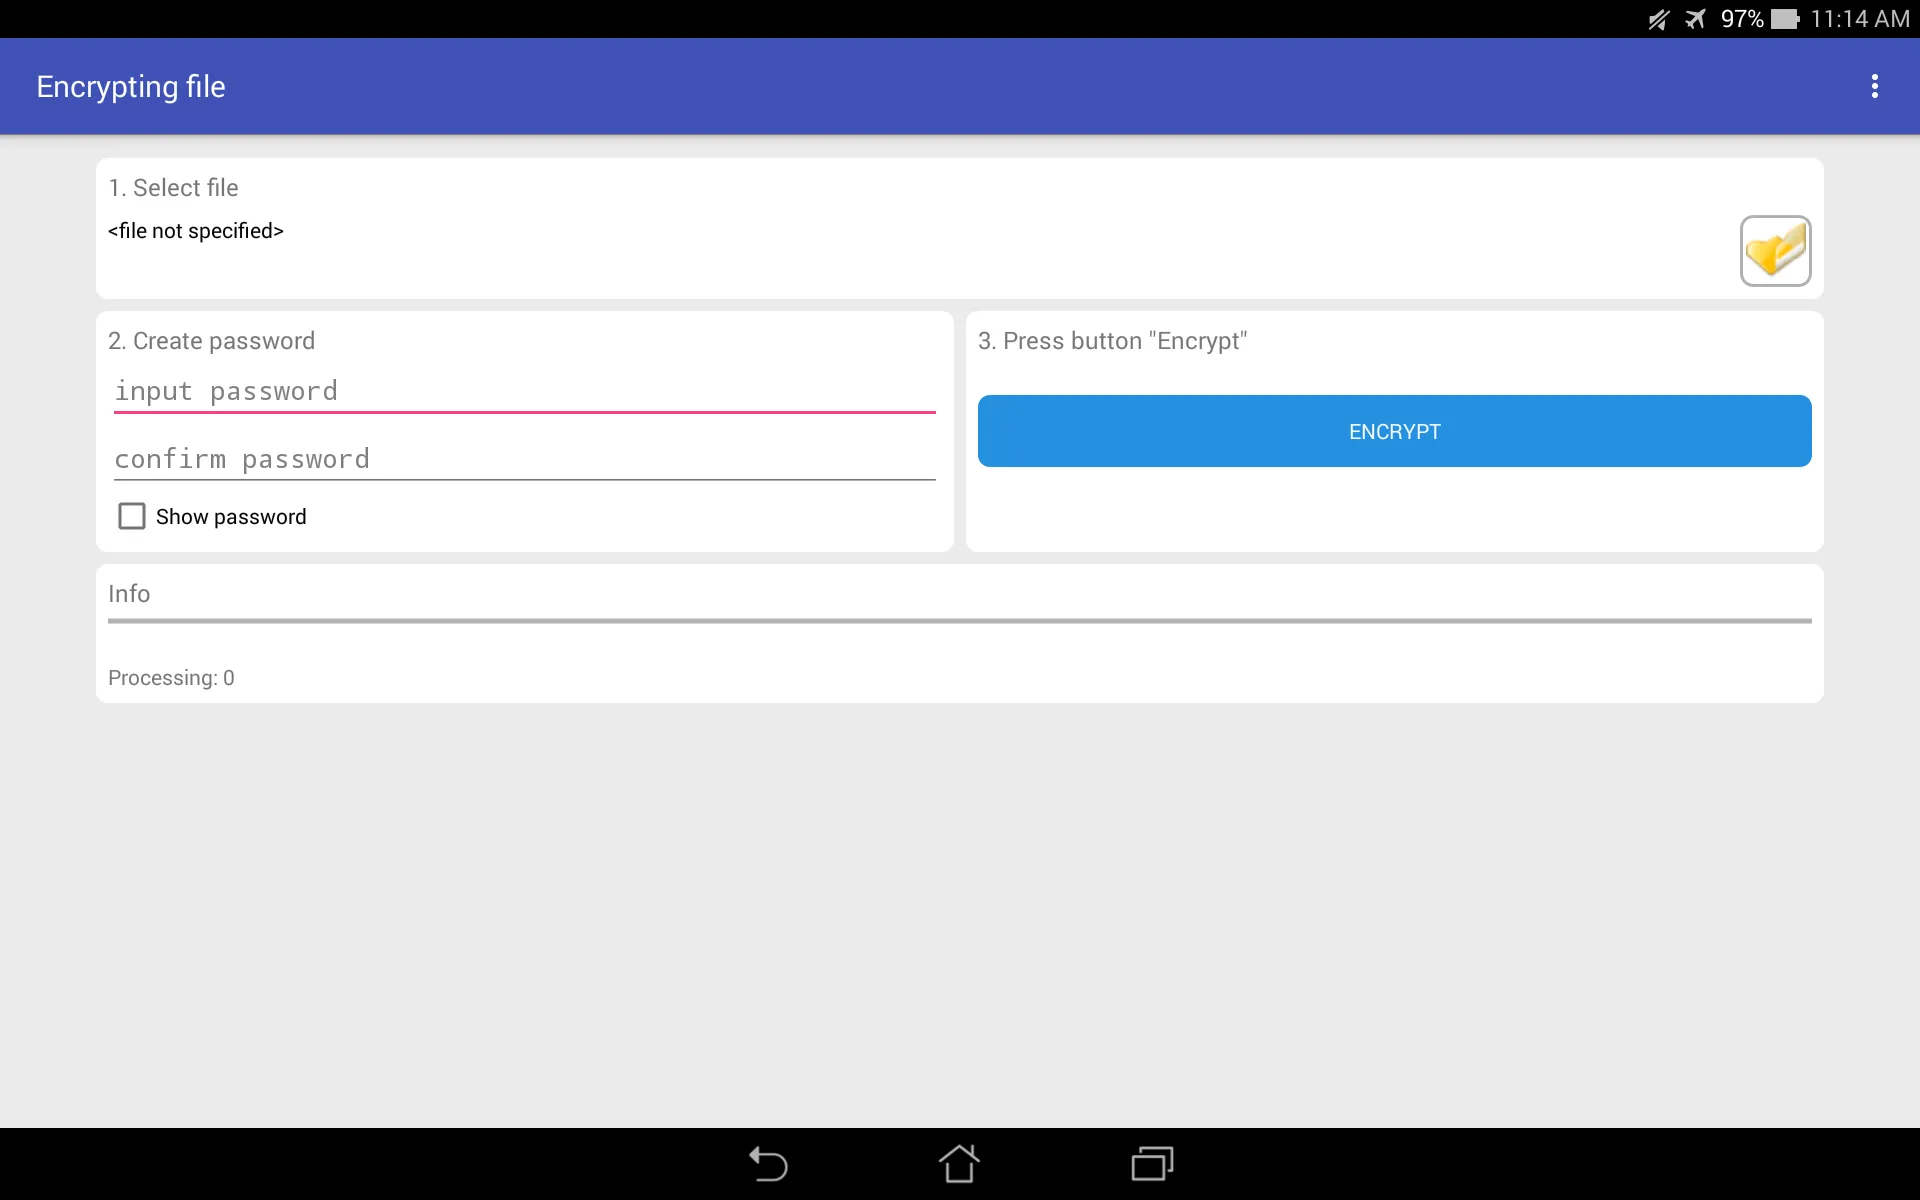Press the home navigation button
1920x1200 pixels.
click(959, 1163)
